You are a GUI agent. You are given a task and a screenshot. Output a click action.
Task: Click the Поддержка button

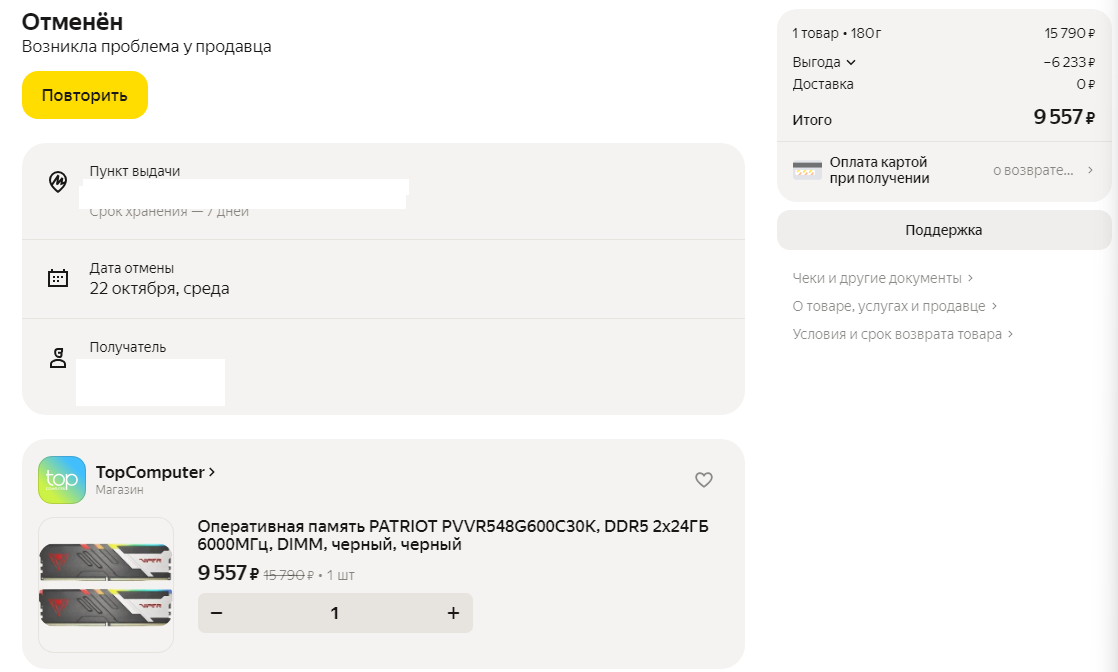[x=945, y=229]
